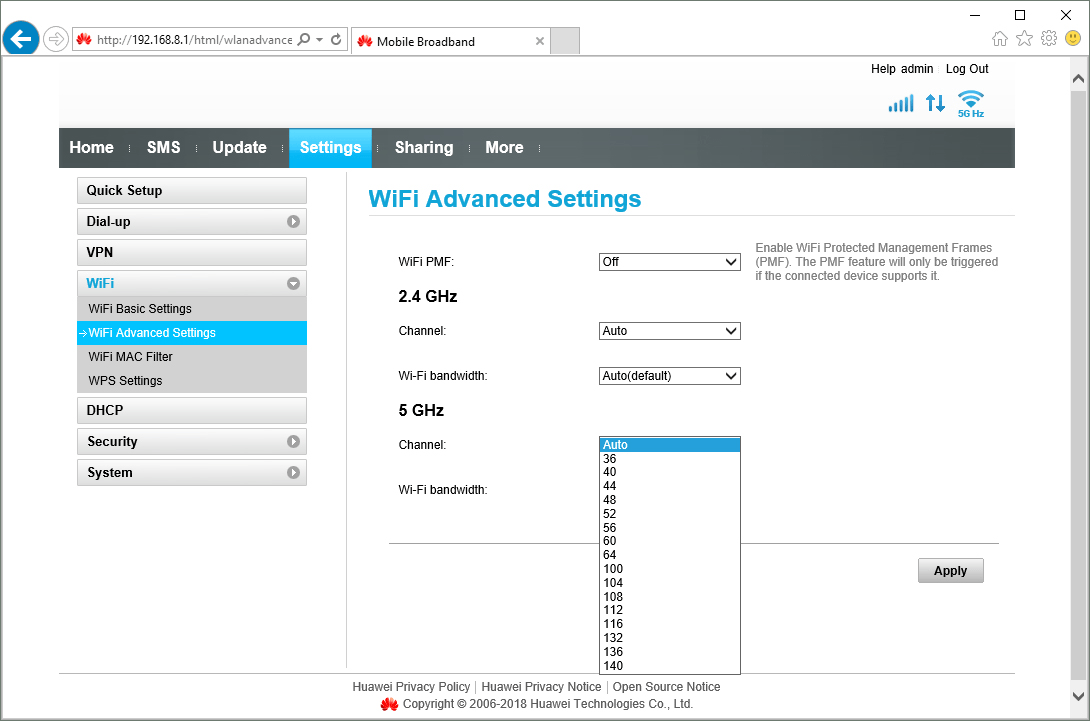1090x721 pixels.
Task: Click the Log Out link
Action: [x=967, y=69]
